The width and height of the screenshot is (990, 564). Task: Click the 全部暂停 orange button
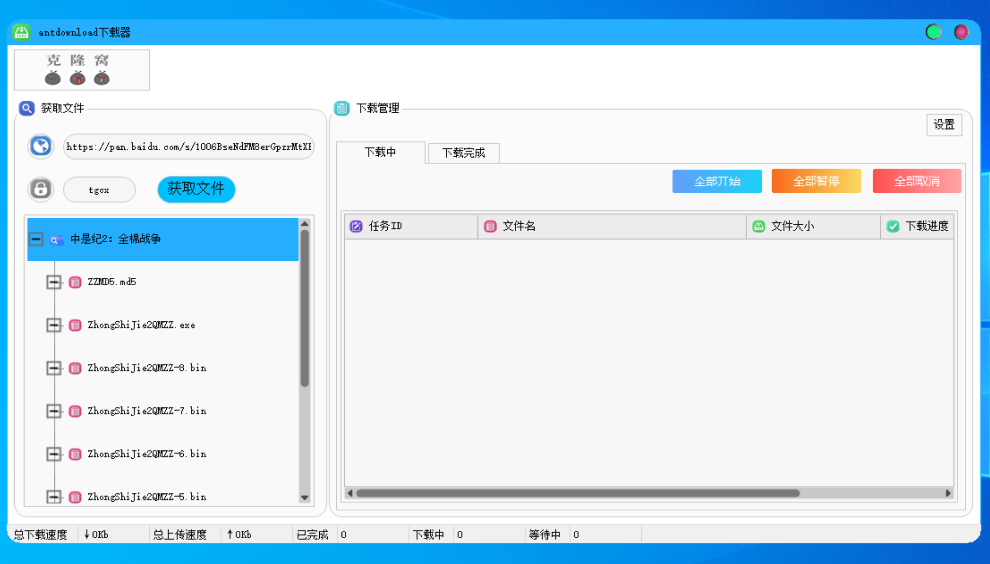[816, 181]
